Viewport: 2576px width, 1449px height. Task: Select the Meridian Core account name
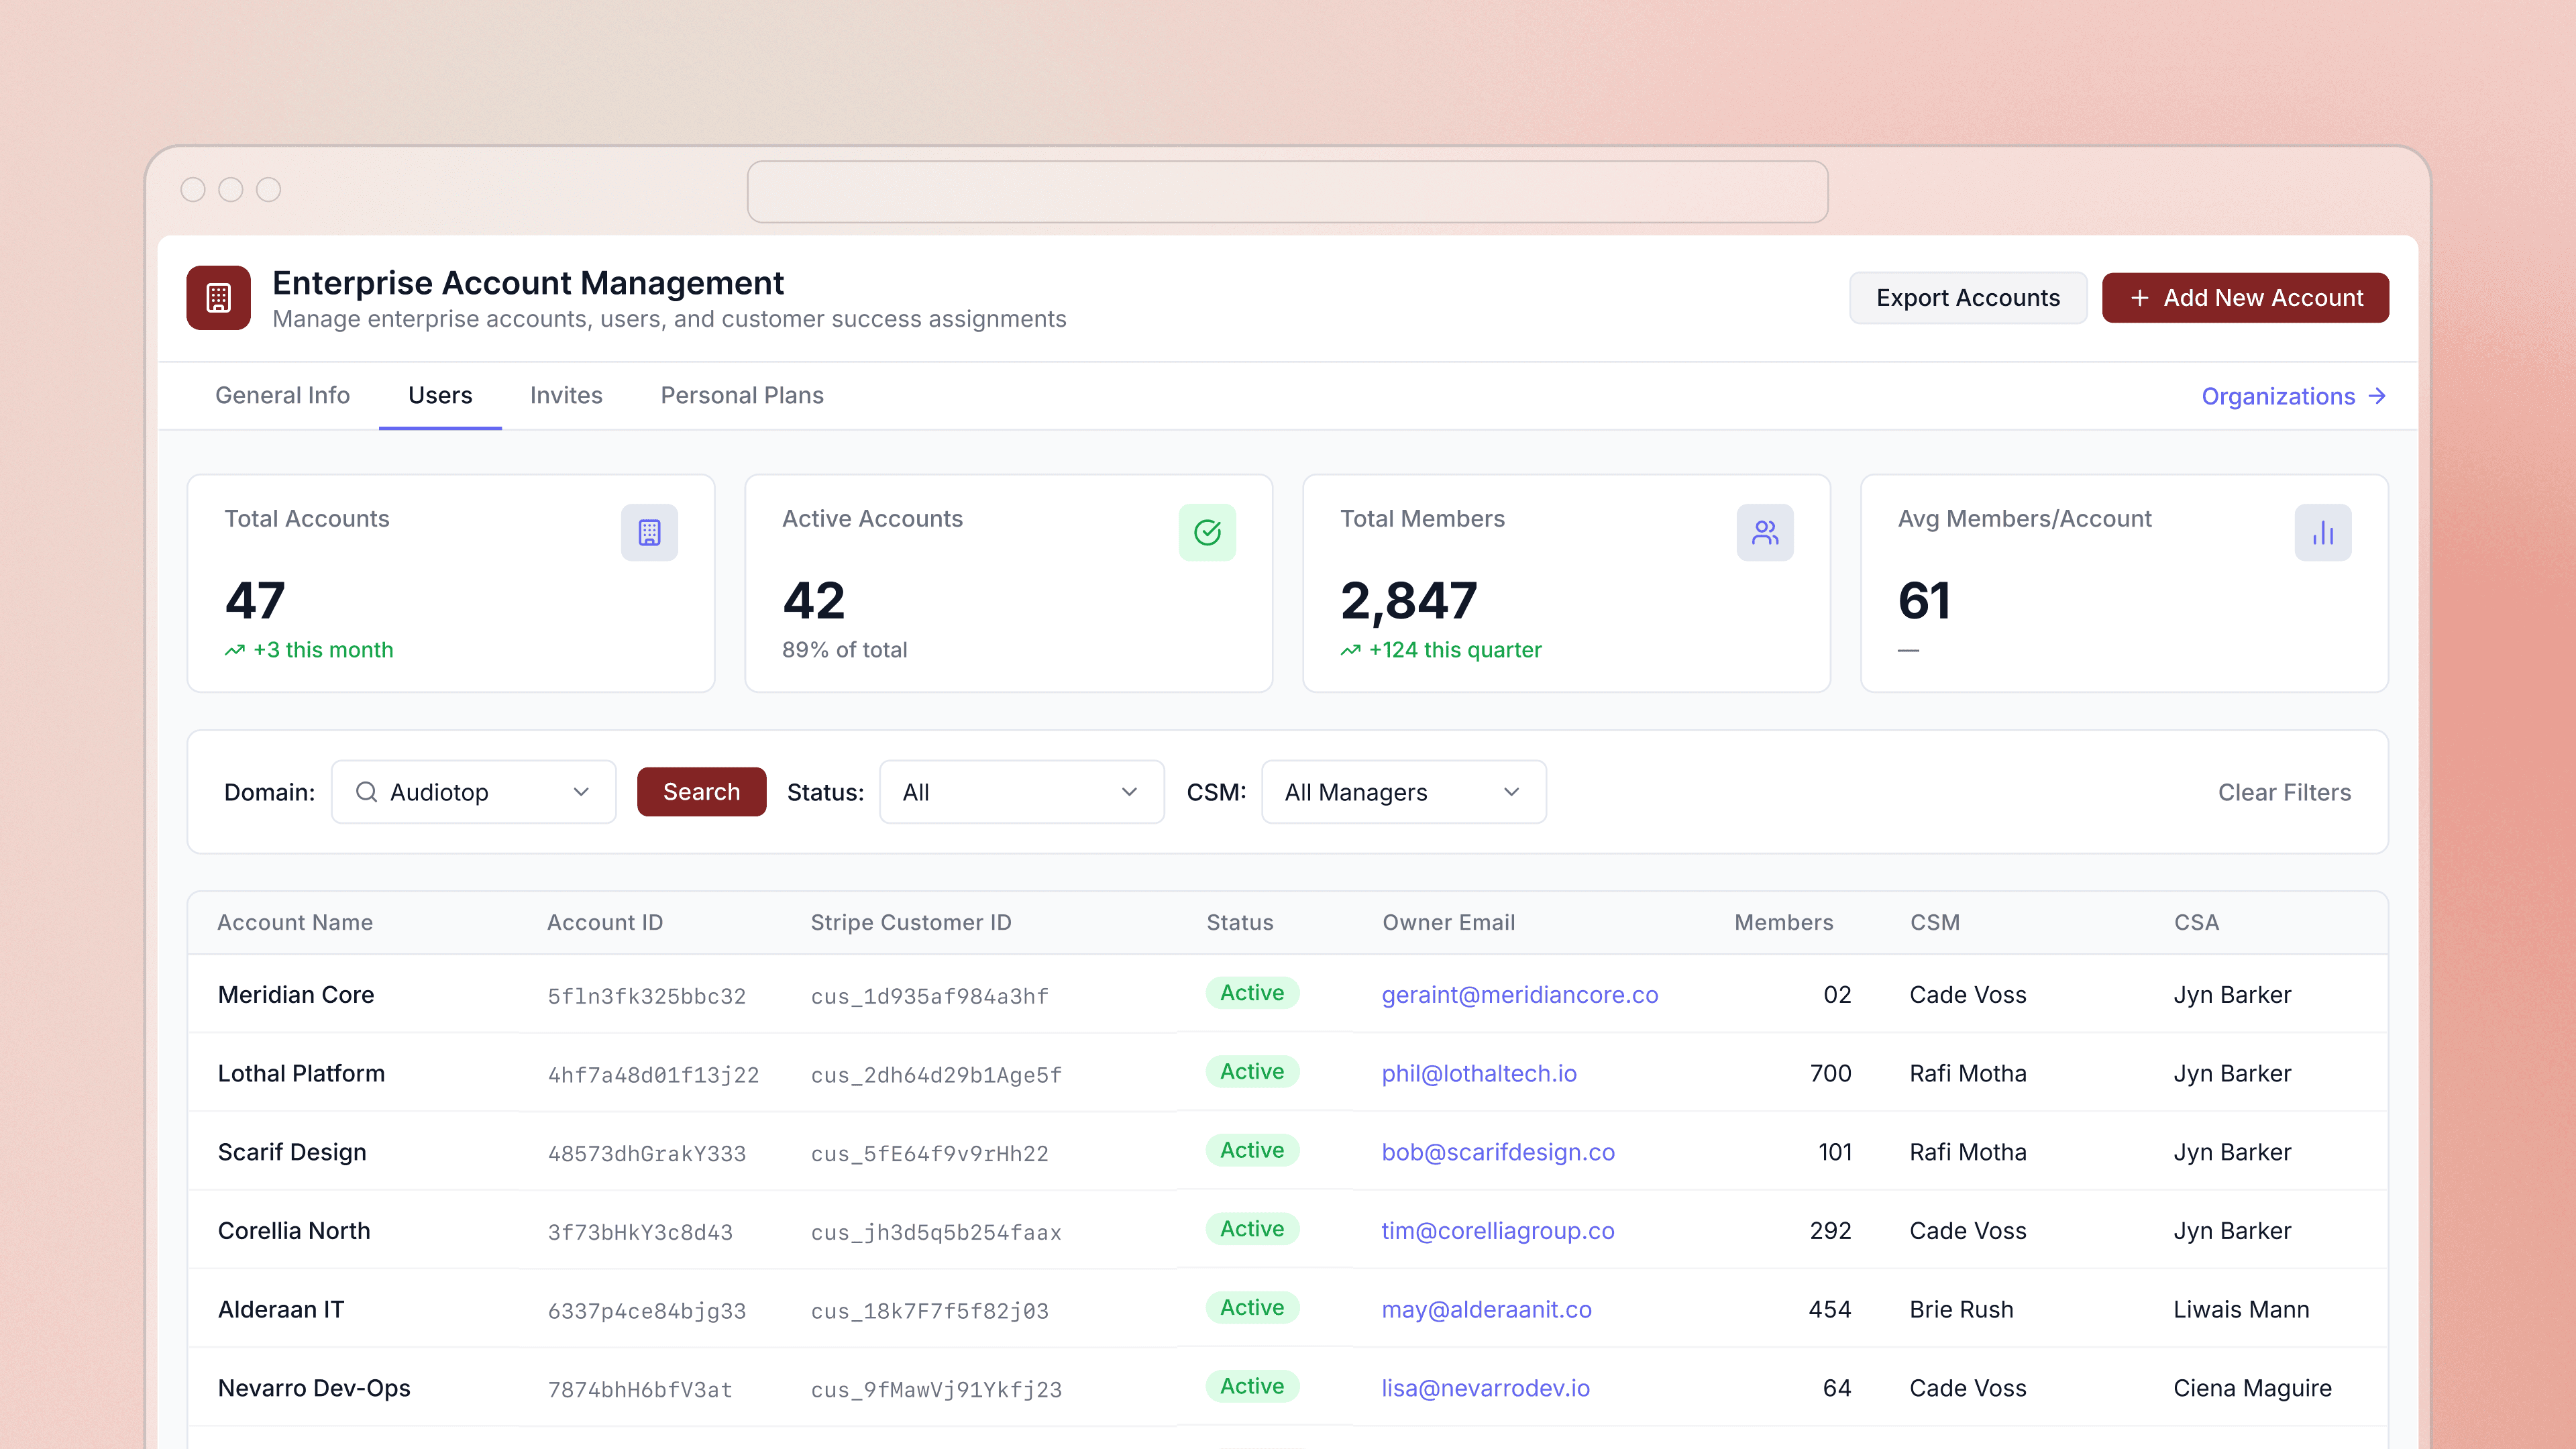(x=296, y=995)
